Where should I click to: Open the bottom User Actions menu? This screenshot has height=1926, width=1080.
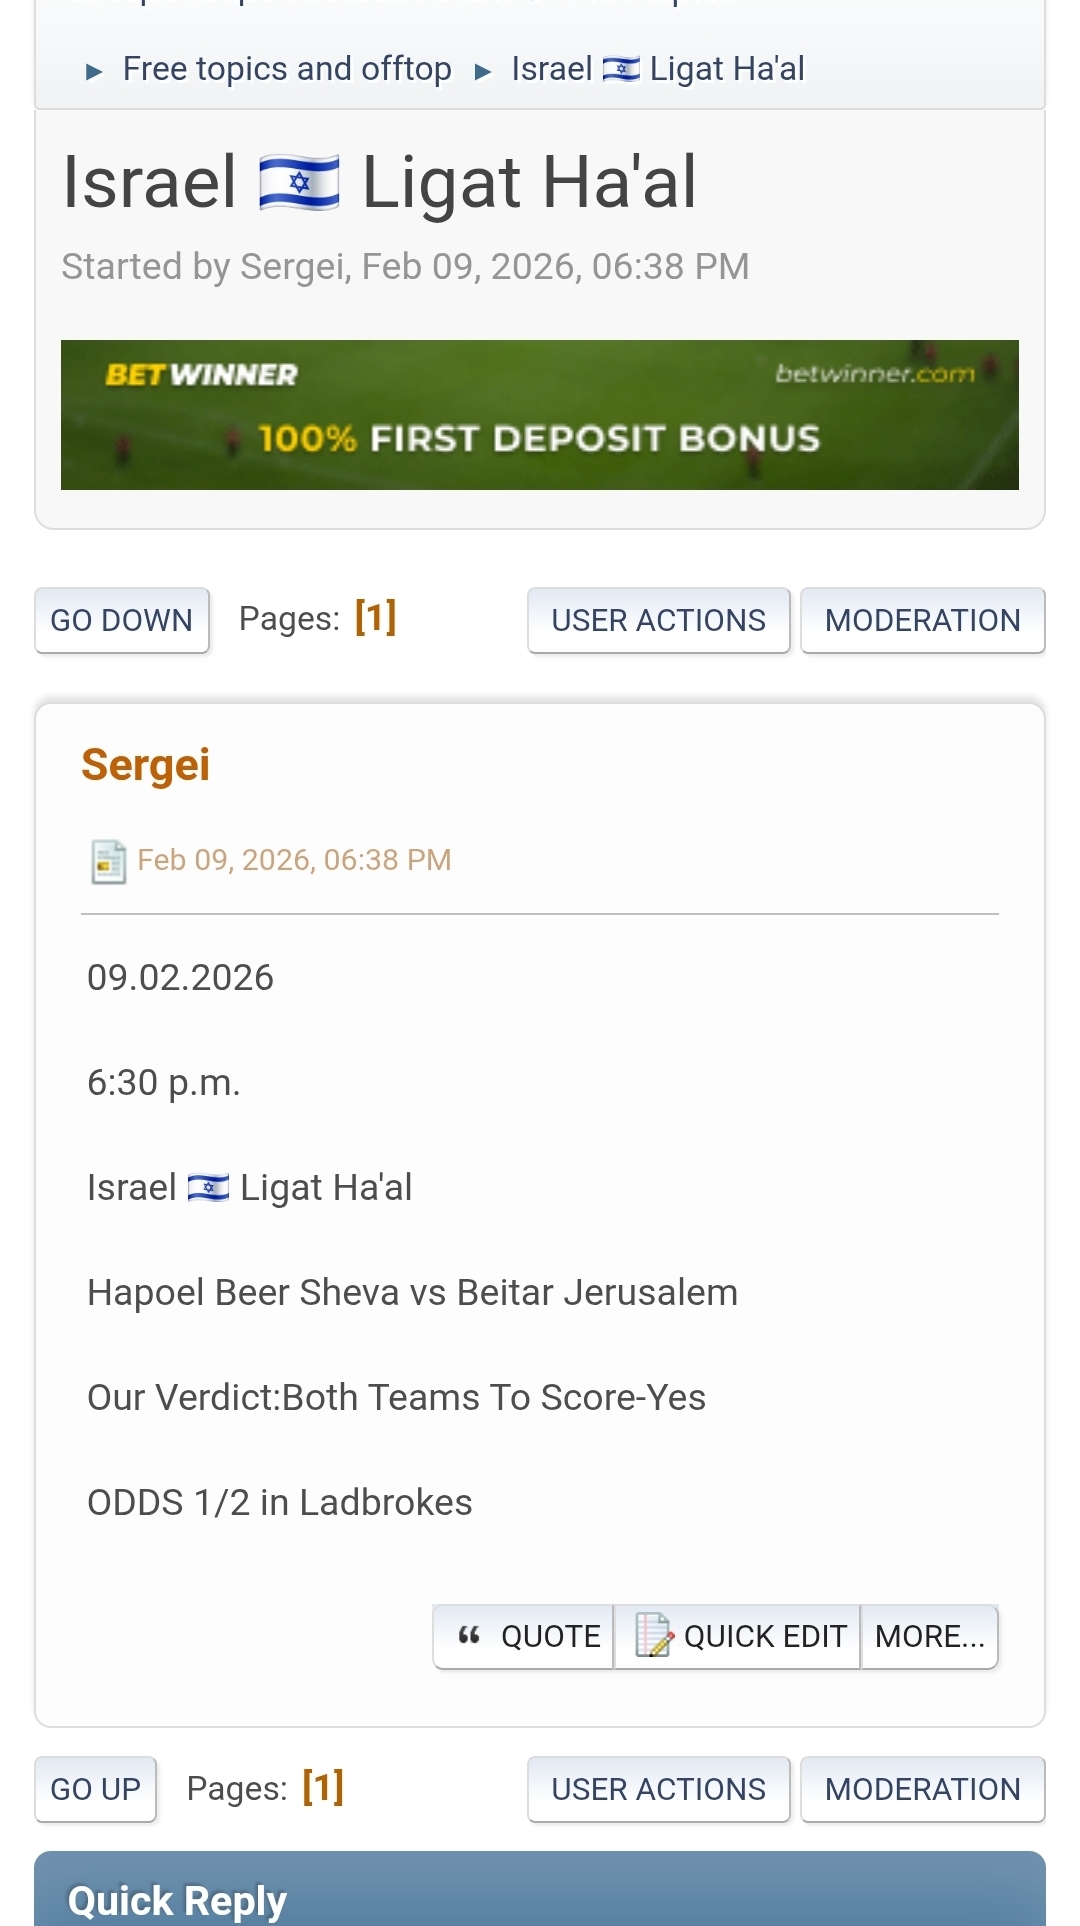(658, 1789)
